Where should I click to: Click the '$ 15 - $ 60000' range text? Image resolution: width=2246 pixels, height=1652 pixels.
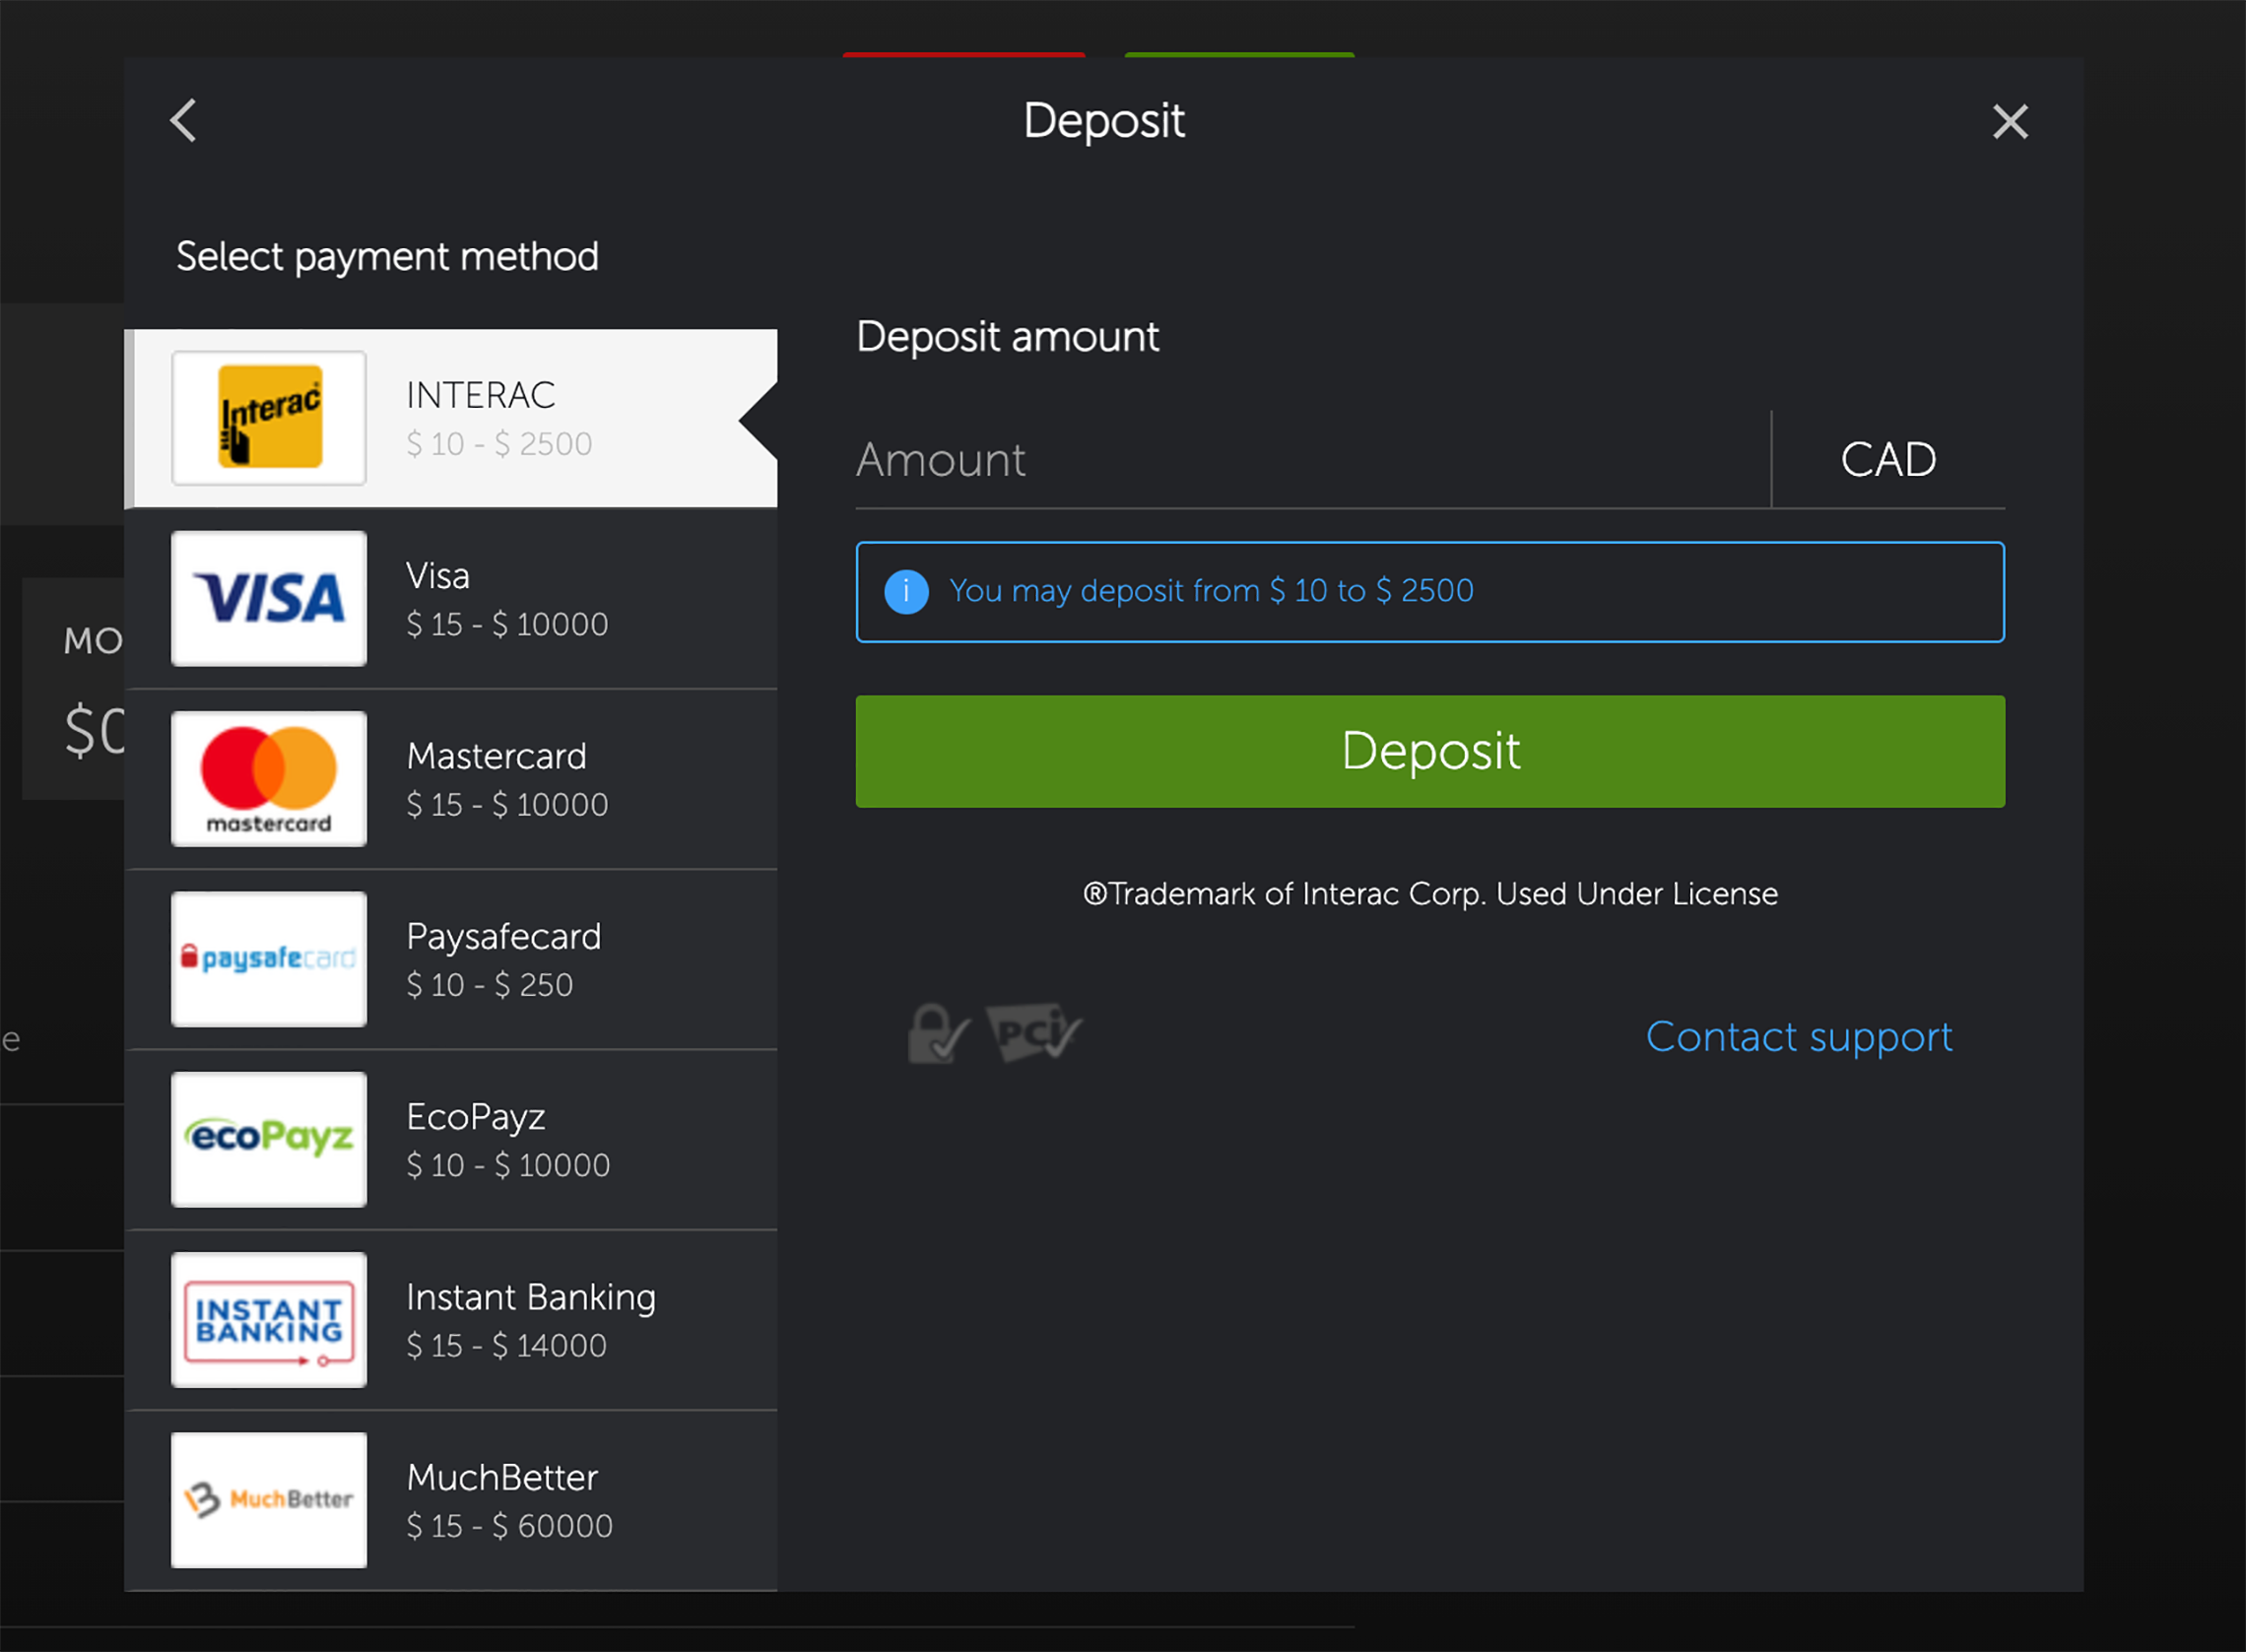(509, 1526)
